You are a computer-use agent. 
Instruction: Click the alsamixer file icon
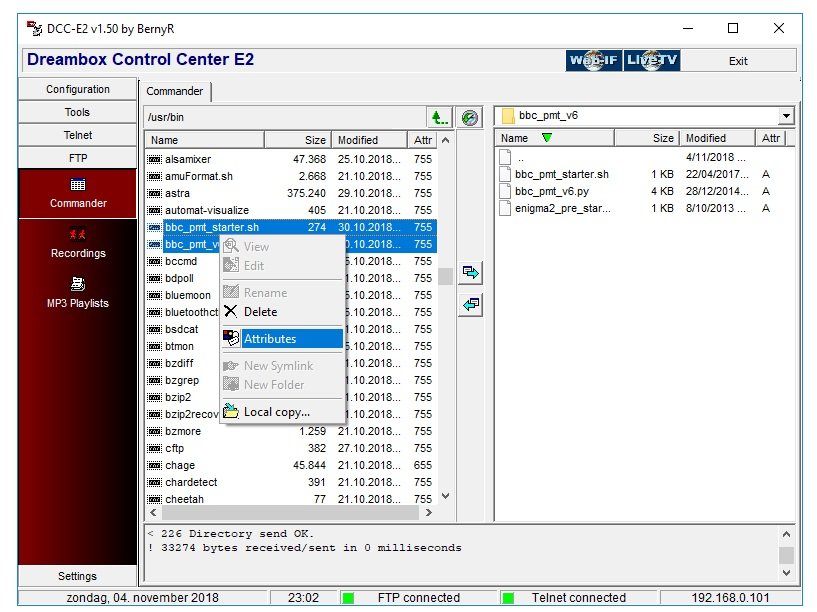point(154,159)
